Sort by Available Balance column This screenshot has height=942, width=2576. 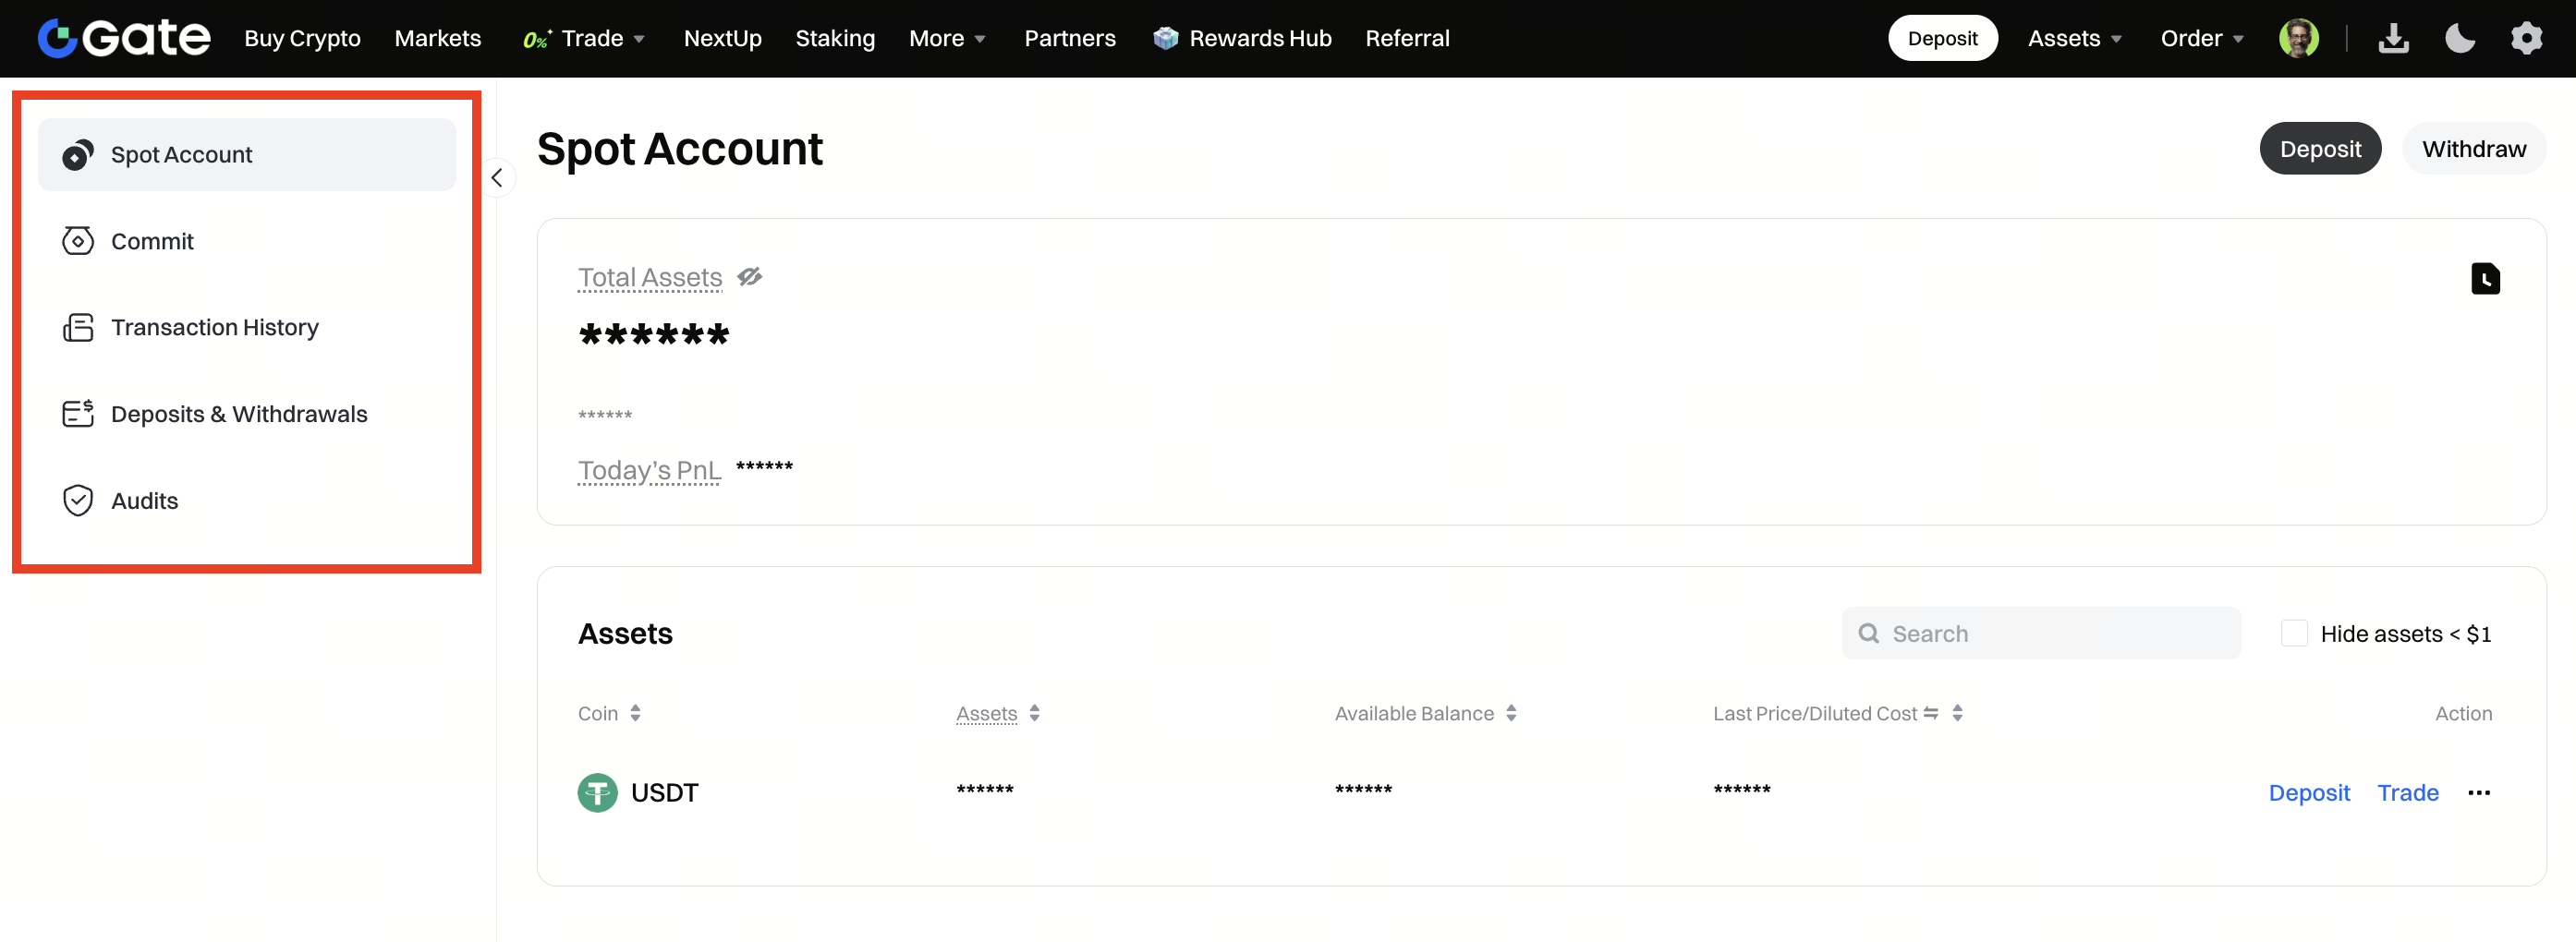1510,713
